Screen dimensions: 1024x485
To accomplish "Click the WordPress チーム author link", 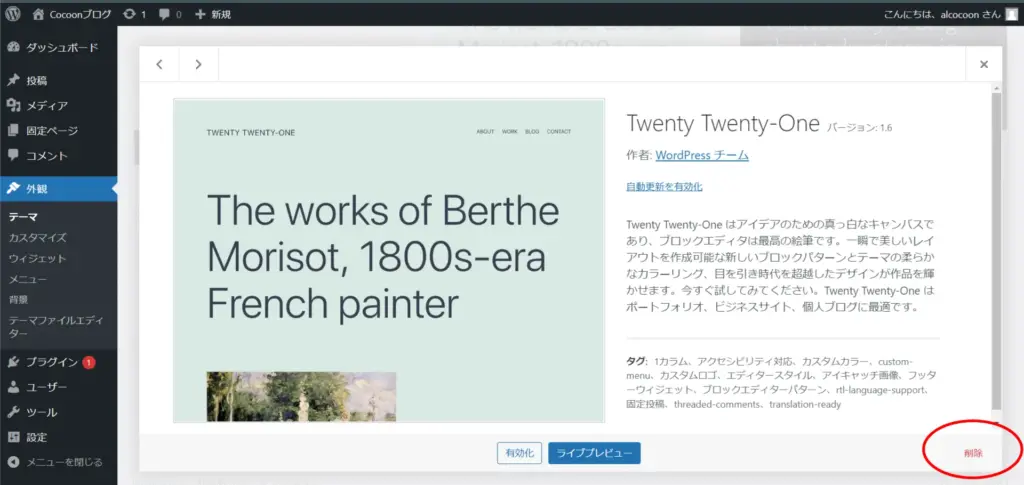I will tap(702, 155).
